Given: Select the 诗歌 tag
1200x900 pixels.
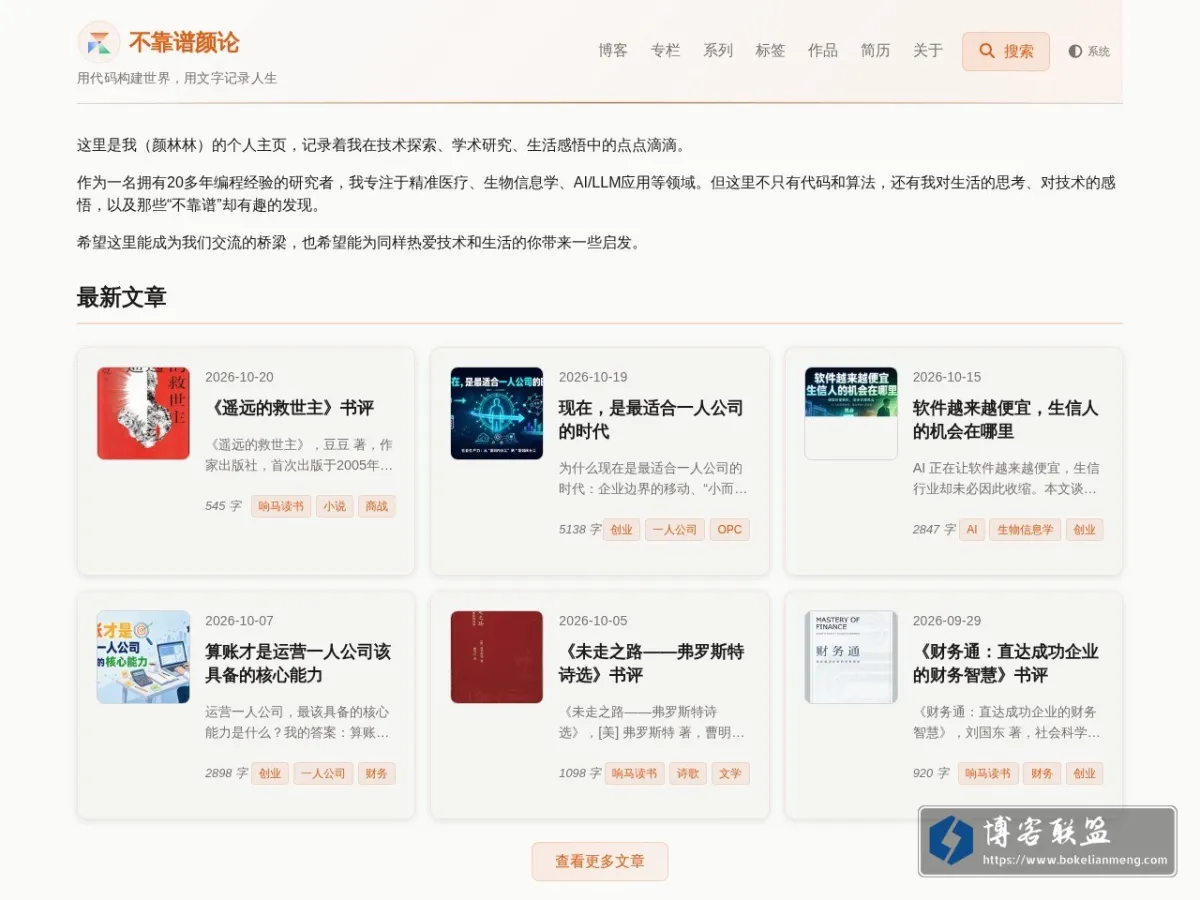Looking at the screenshot, I should (x=688, y=774).
